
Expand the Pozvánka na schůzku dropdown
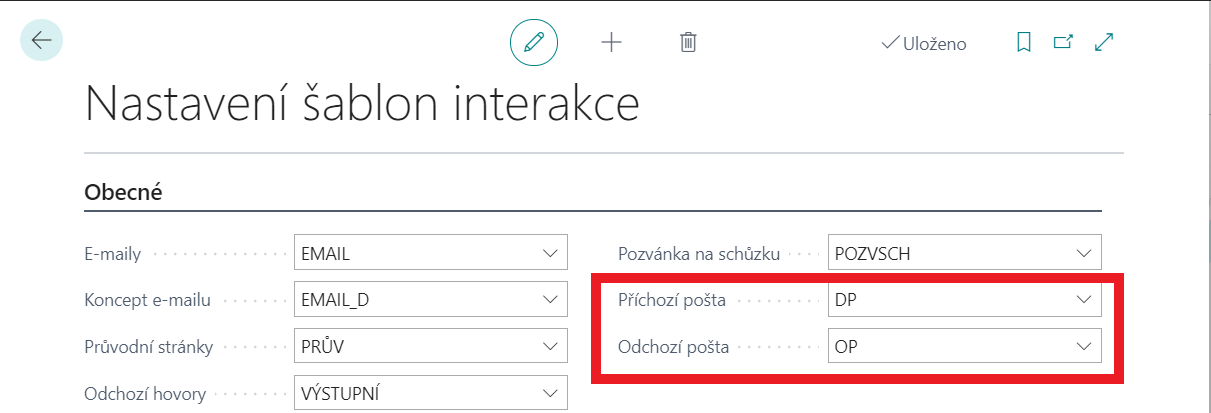click(1083, 253)
